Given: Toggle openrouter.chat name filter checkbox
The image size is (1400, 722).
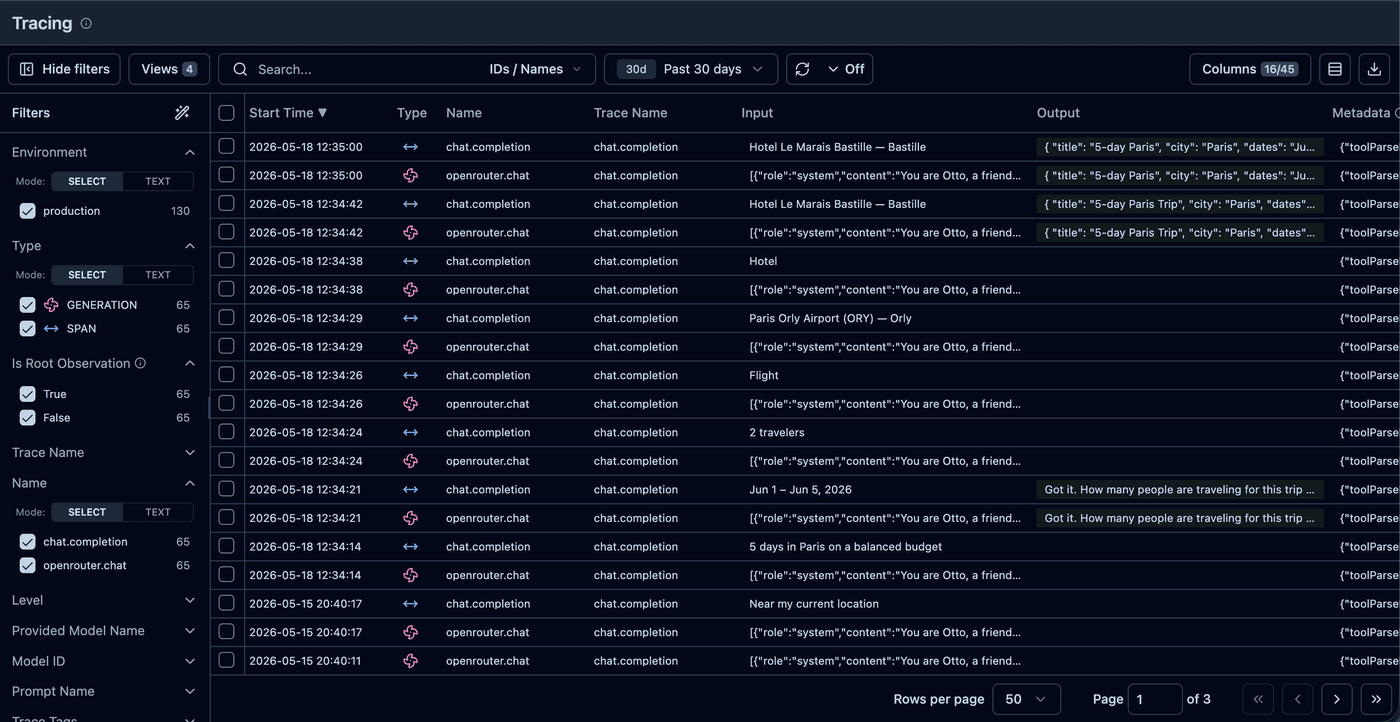Looking at the screenshot, I should tap(27, 565).
